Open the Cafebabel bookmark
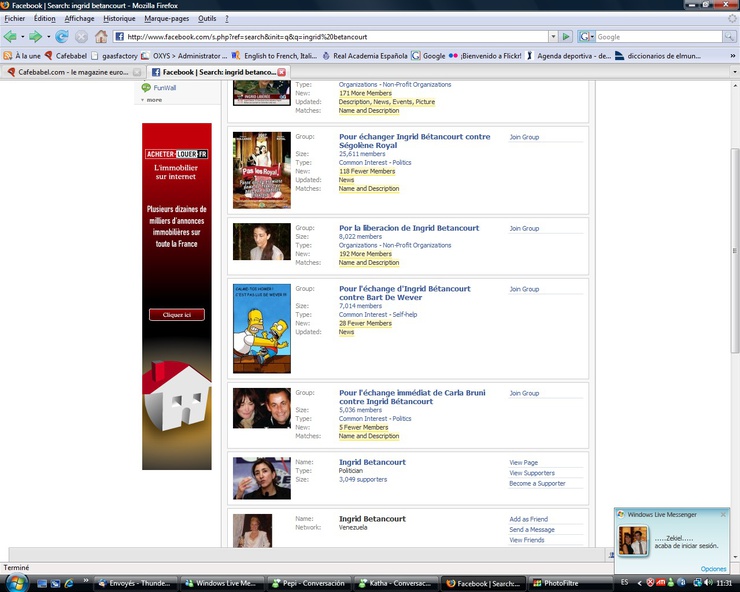Screen dimensions: 740x592 click(66, 56)
